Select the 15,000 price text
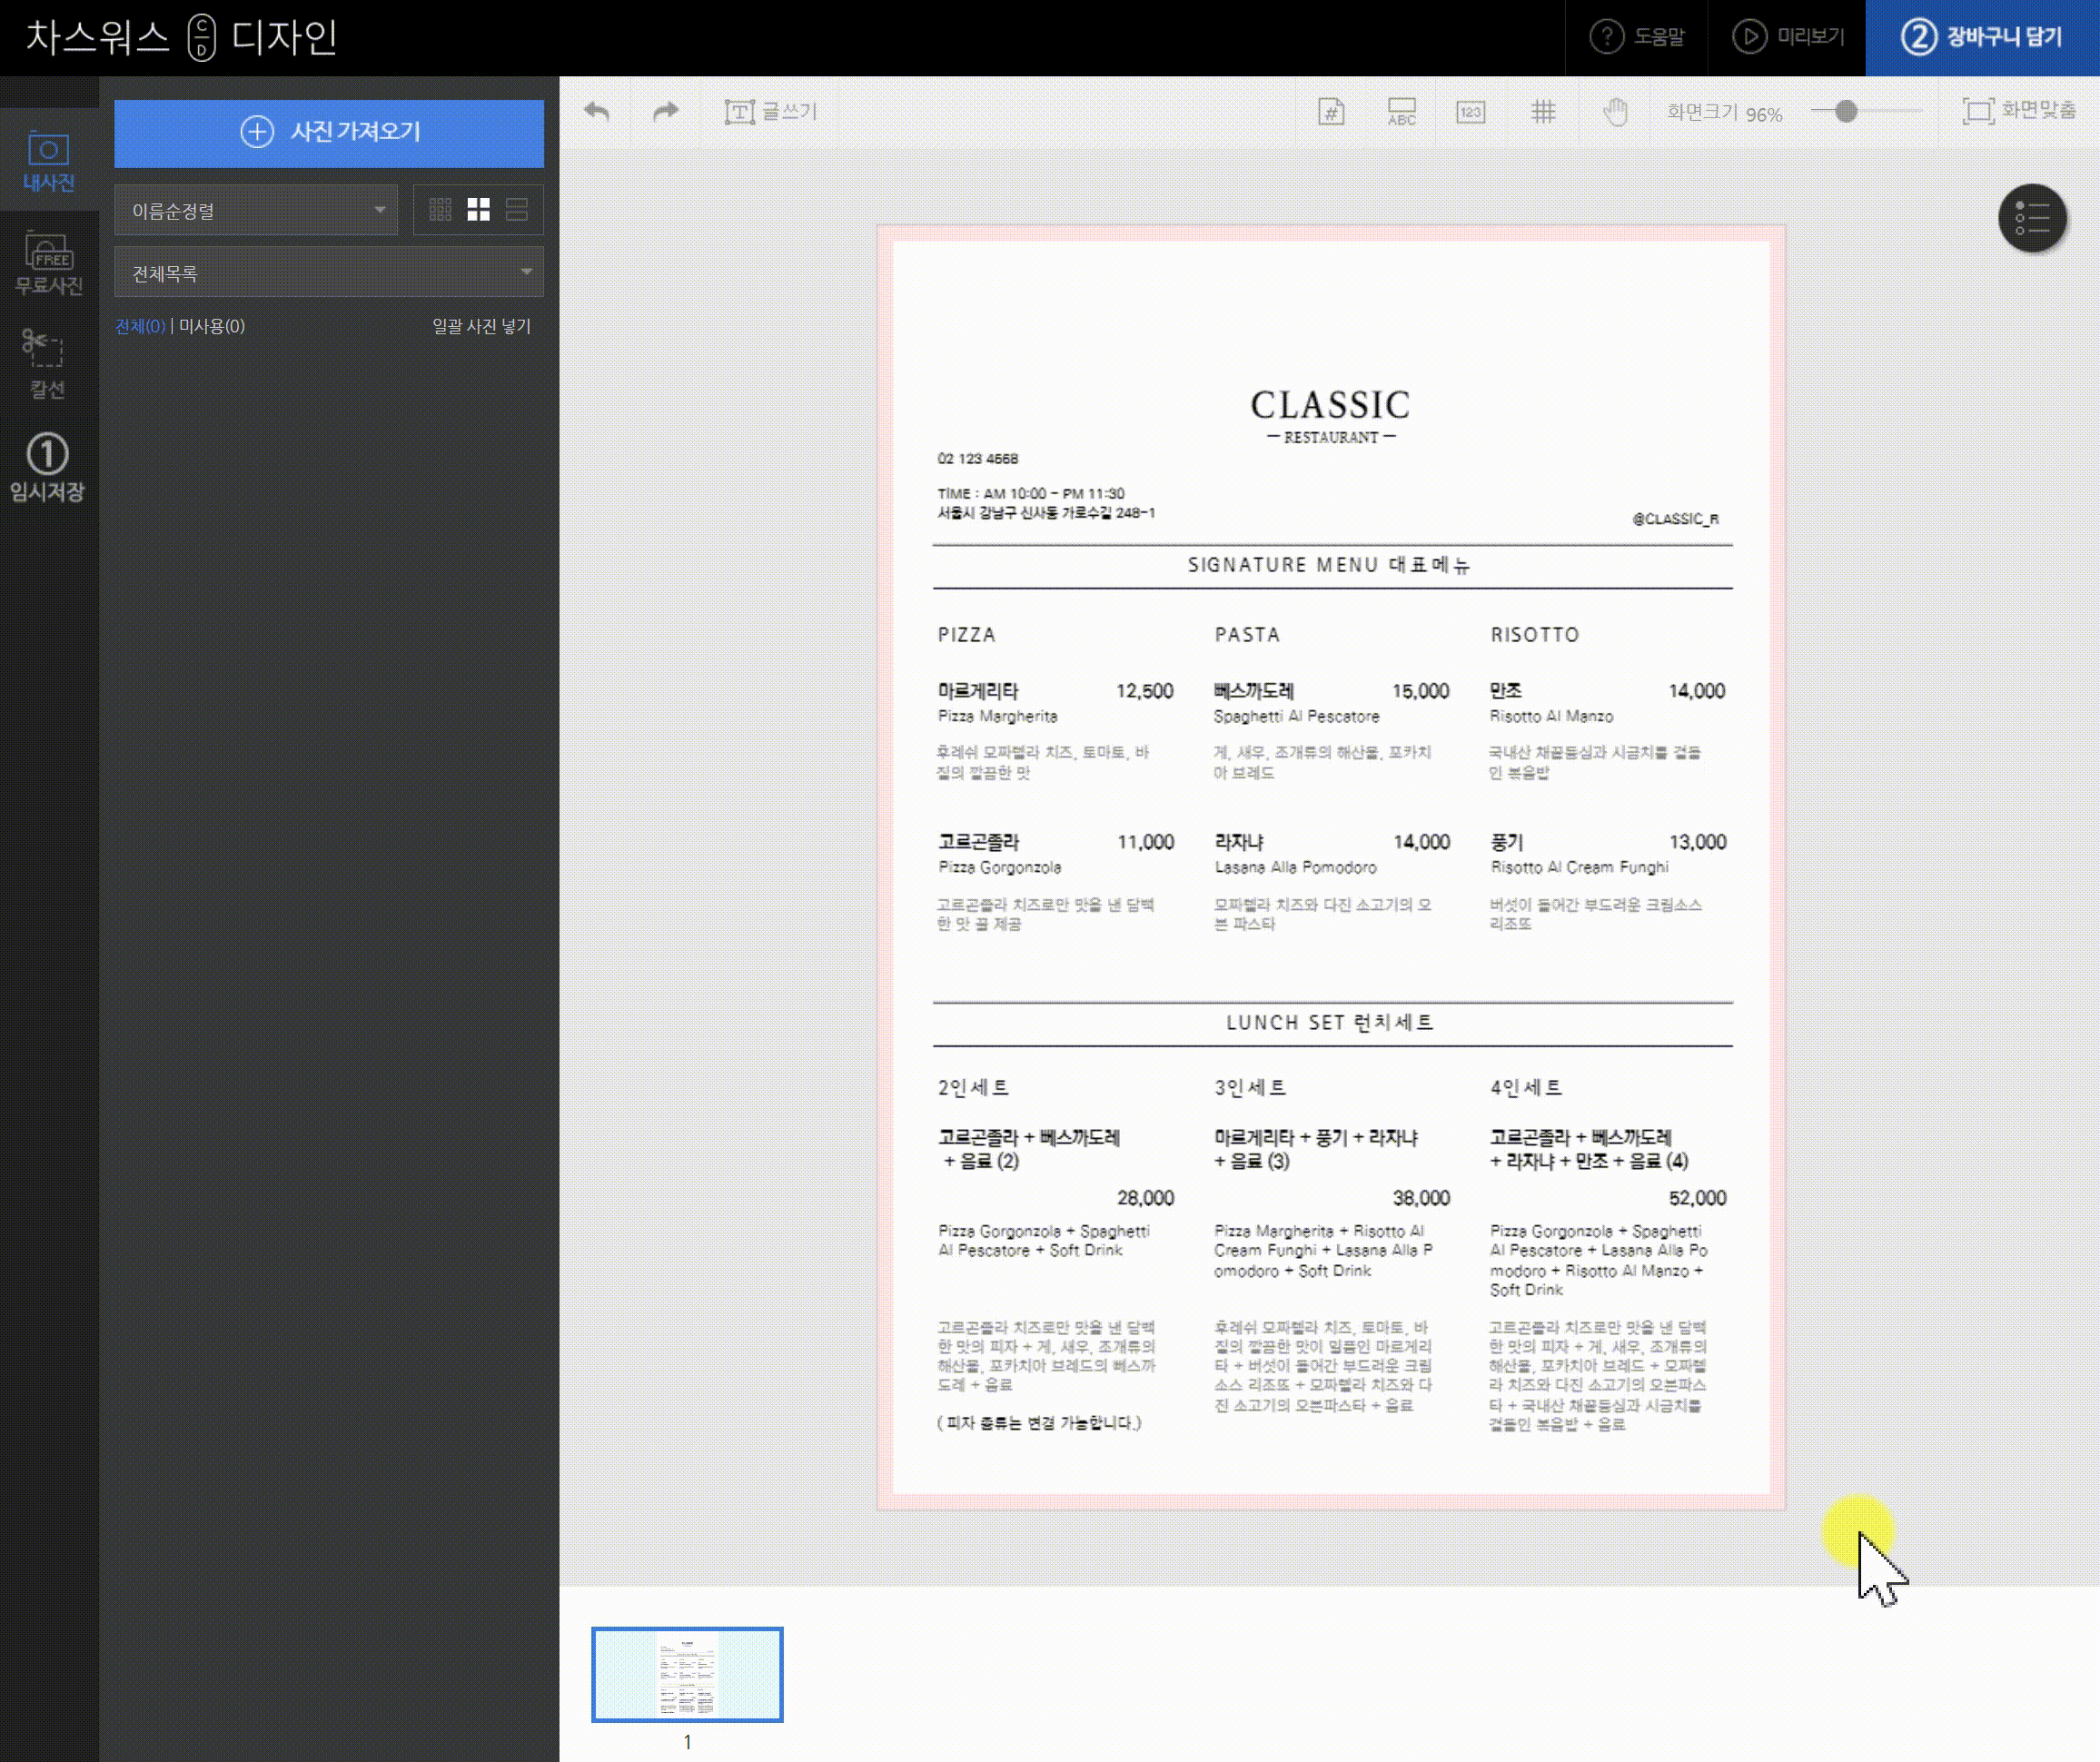Screen dimensions: 2100x1762 (1421, 691)
